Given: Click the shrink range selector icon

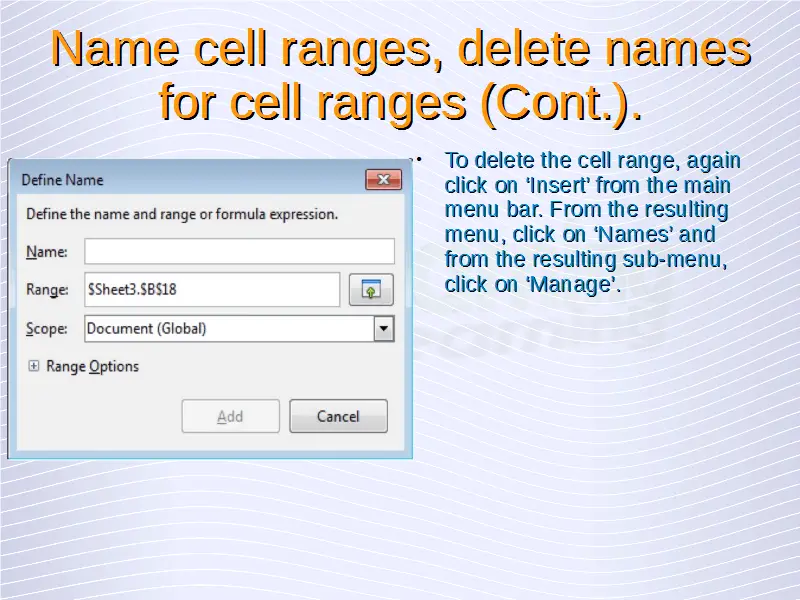Looking at the screenshot, I should coord(370,290).
